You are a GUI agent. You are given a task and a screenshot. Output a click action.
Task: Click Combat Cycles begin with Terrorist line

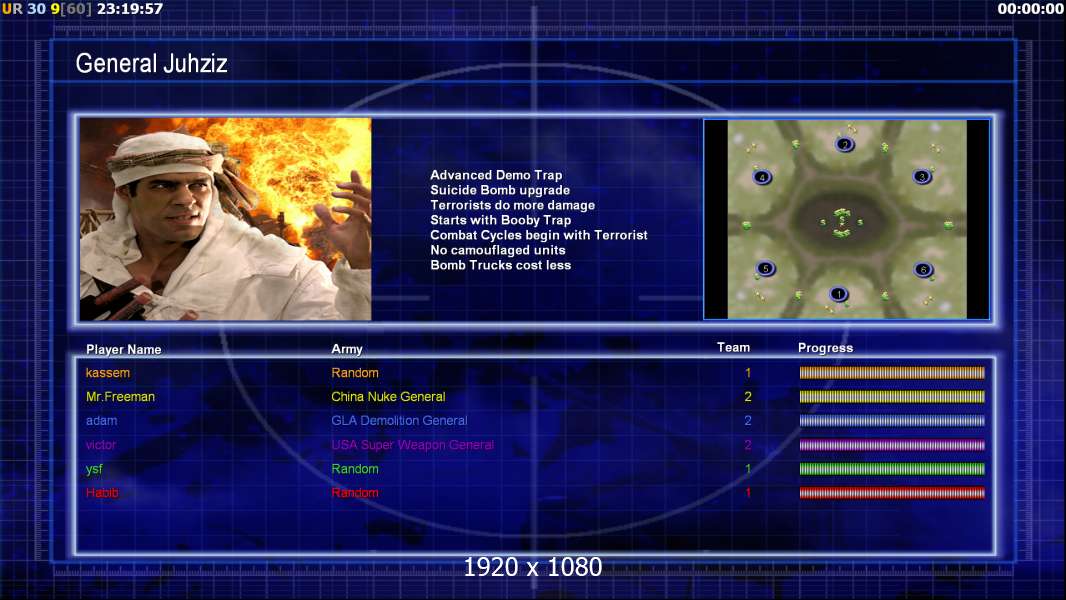tap(538, 235)
